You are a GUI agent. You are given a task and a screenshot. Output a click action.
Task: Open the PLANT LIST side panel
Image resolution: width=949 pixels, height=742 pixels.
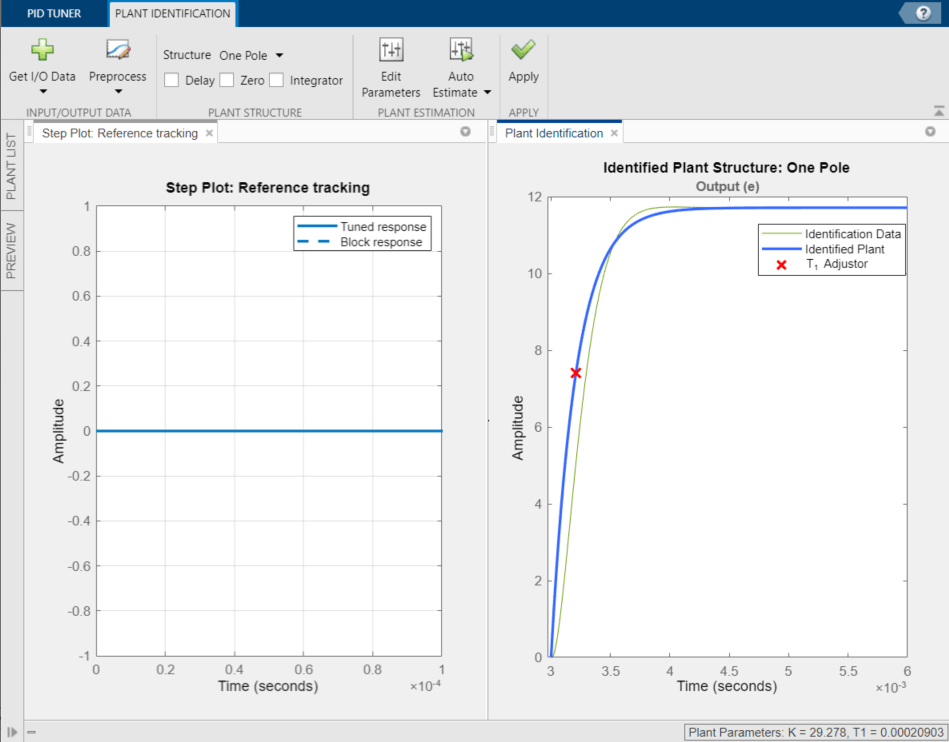point(12,166)
